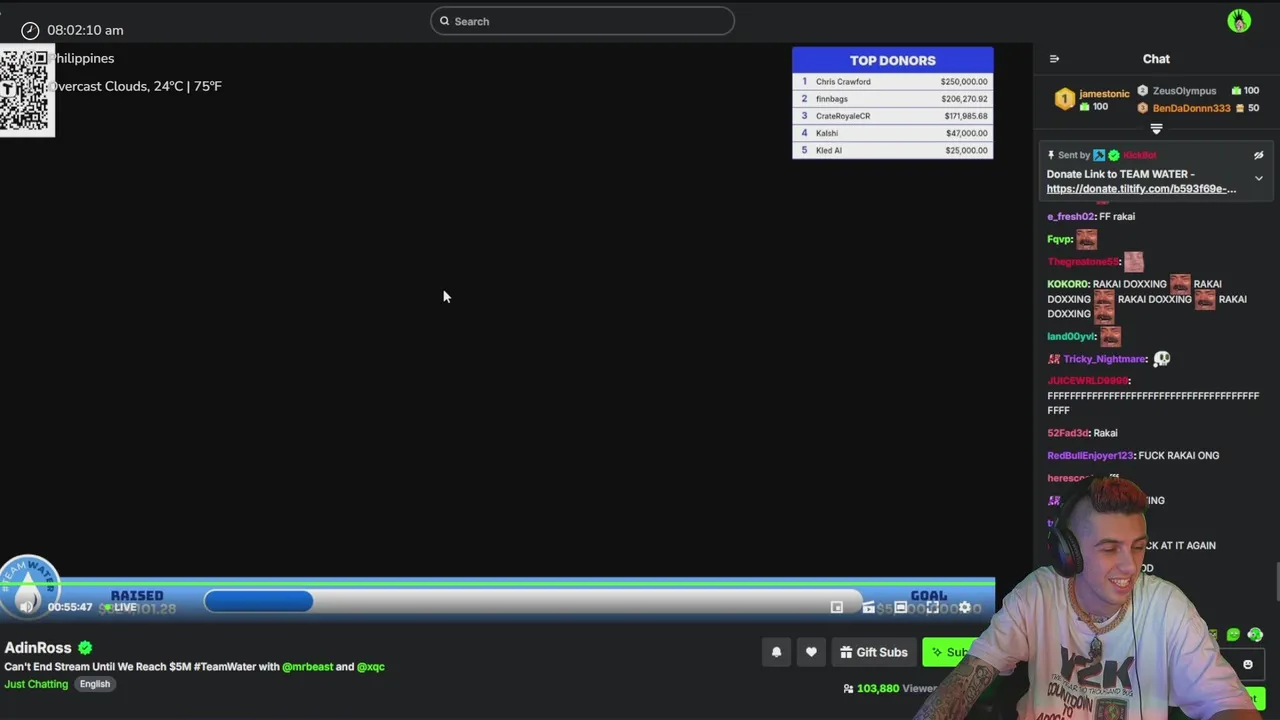Click the verified badge next to AdinRoss
This screenshot has height=720, width=1280.
point(85,648)
